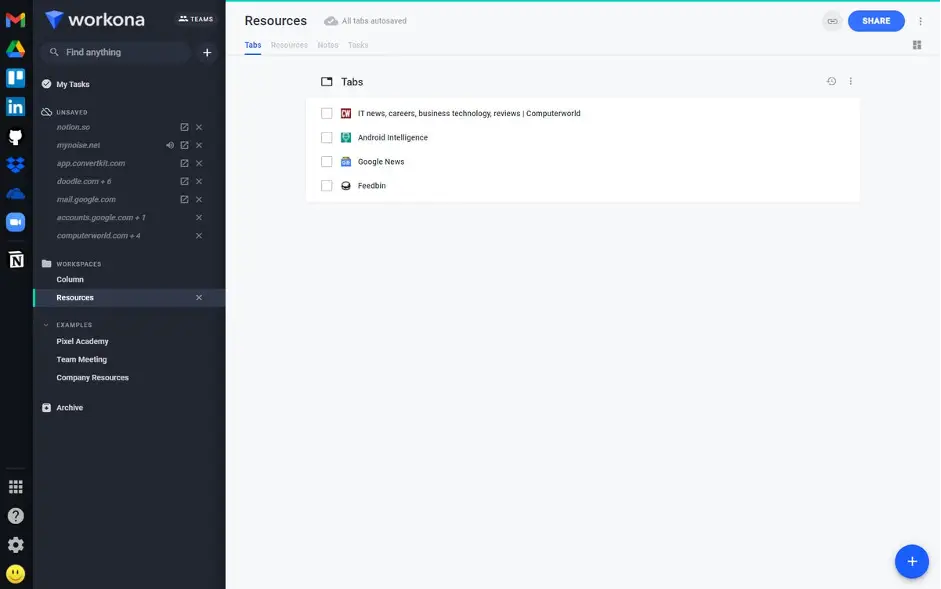Save doodle.com + 6 window as workspace
Screen dimensions: 941x589
tap(184, 181)
